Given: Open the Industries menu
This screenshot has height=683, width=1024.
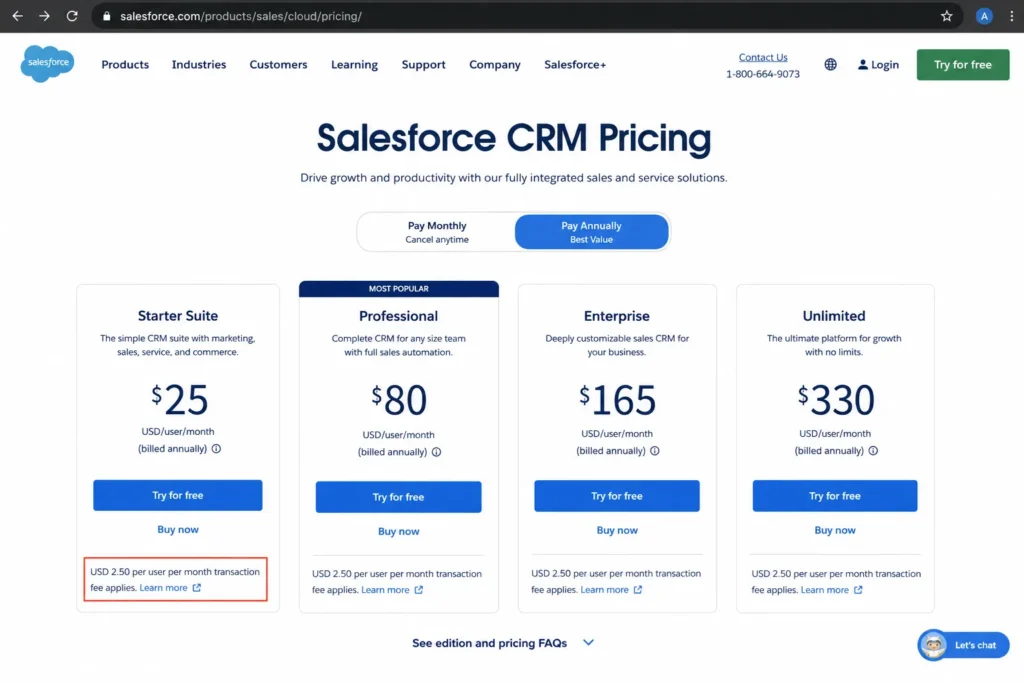Looking at the screenshot, I should [199, 65].
